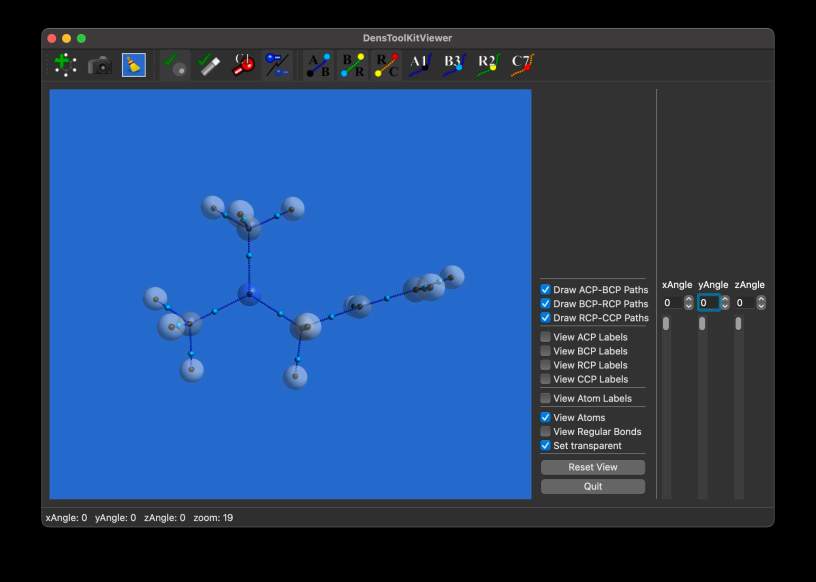Click the R2 label toolbar icon

(488, 65)
